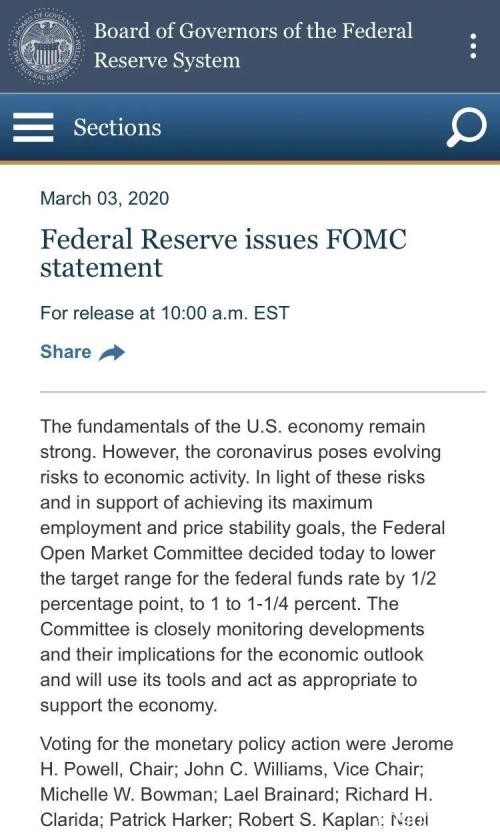
Task: Click the word 'statement' in headline
Action: coord(101,268)
